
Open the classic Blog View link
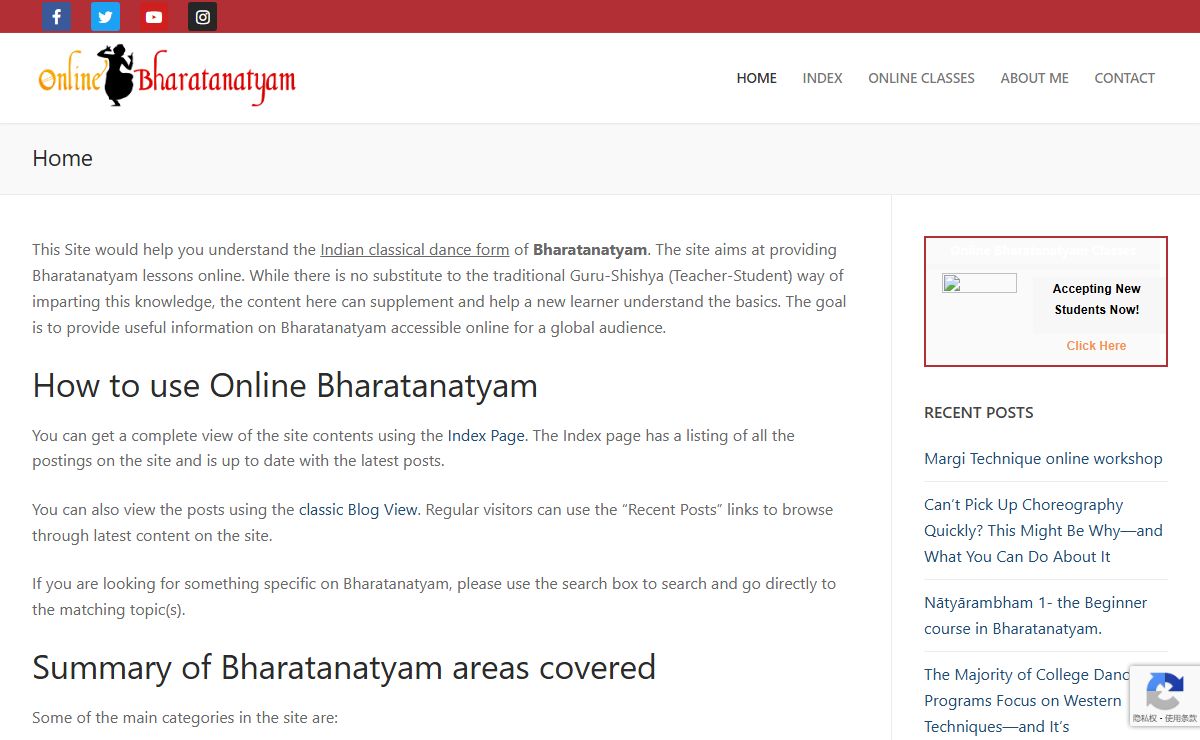358,509
